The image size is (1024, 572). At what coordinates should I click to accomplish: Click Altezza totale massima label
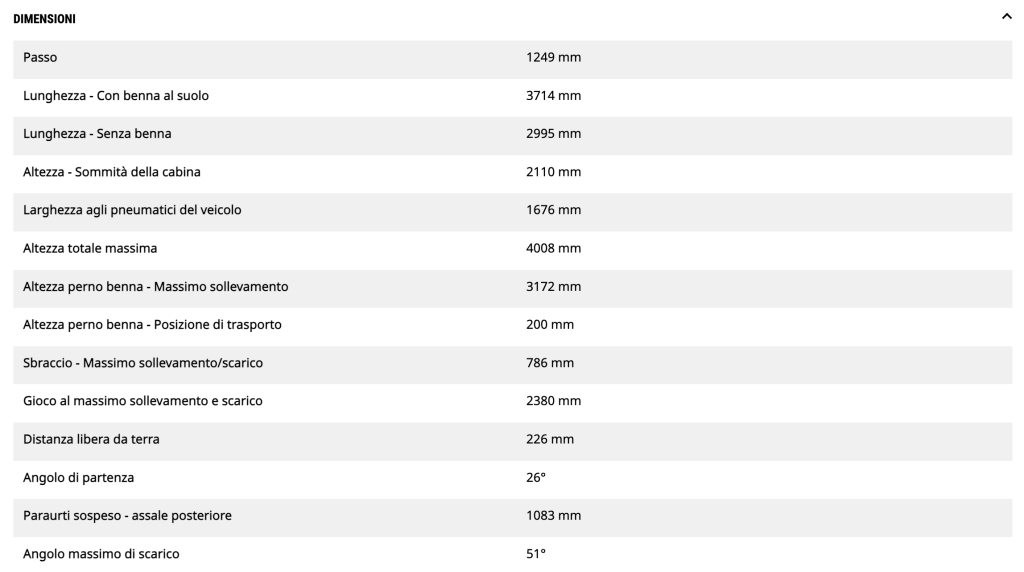point(90,248)
